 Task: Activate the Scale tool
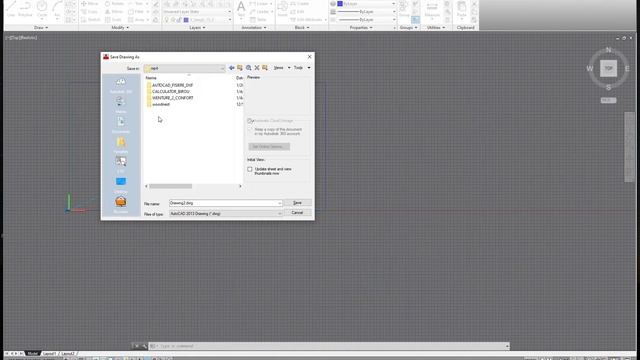[x=113, y=20]
